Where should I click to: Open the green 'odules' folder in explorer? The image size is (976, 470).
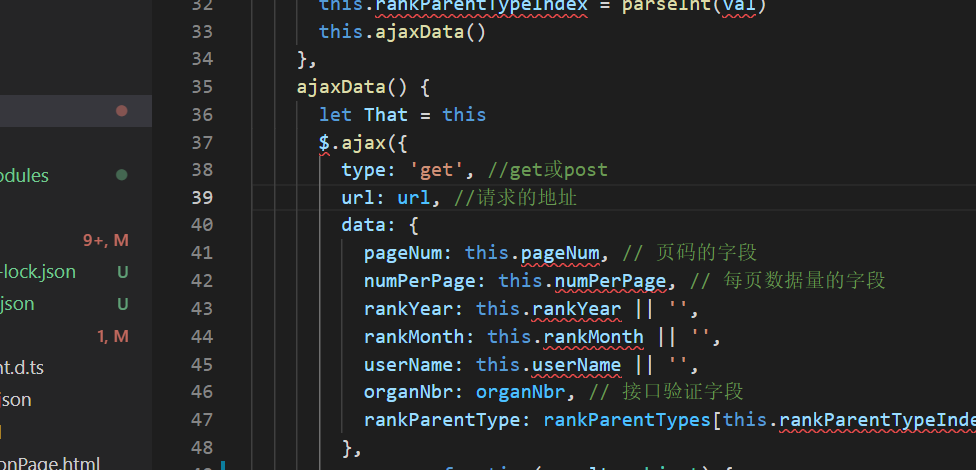tap(24, 176)
